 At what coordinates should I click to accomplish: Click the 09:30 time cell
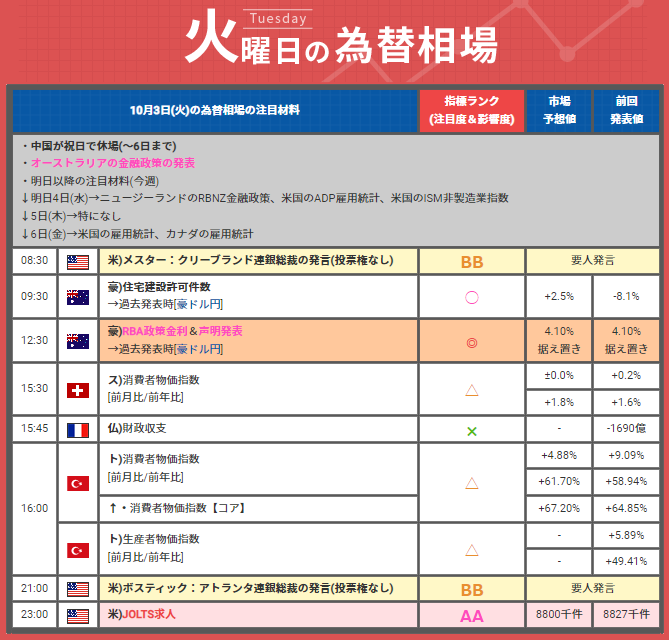35,297
